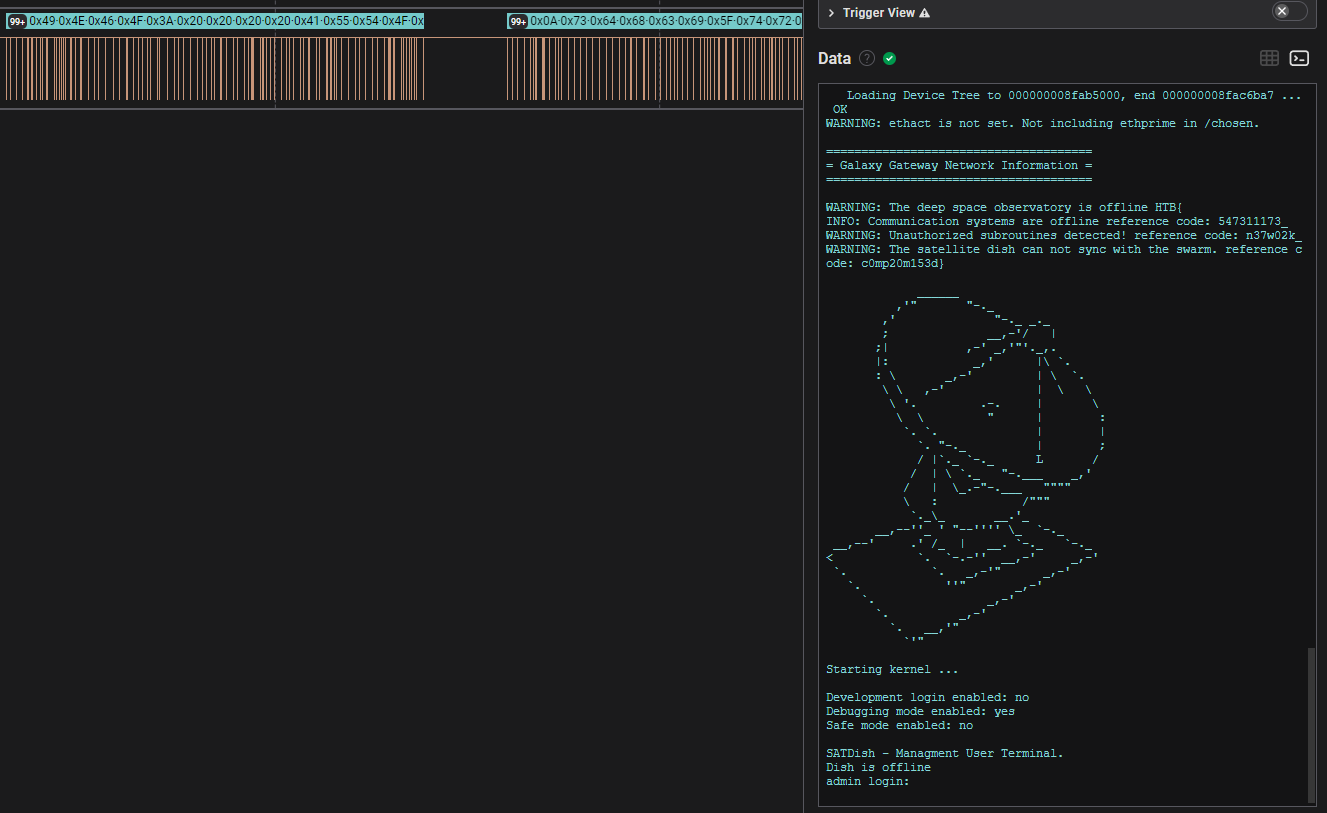Click the Trigger View warning triangle icon
The width and height of the screenshot is (1327, 813).
924,13
